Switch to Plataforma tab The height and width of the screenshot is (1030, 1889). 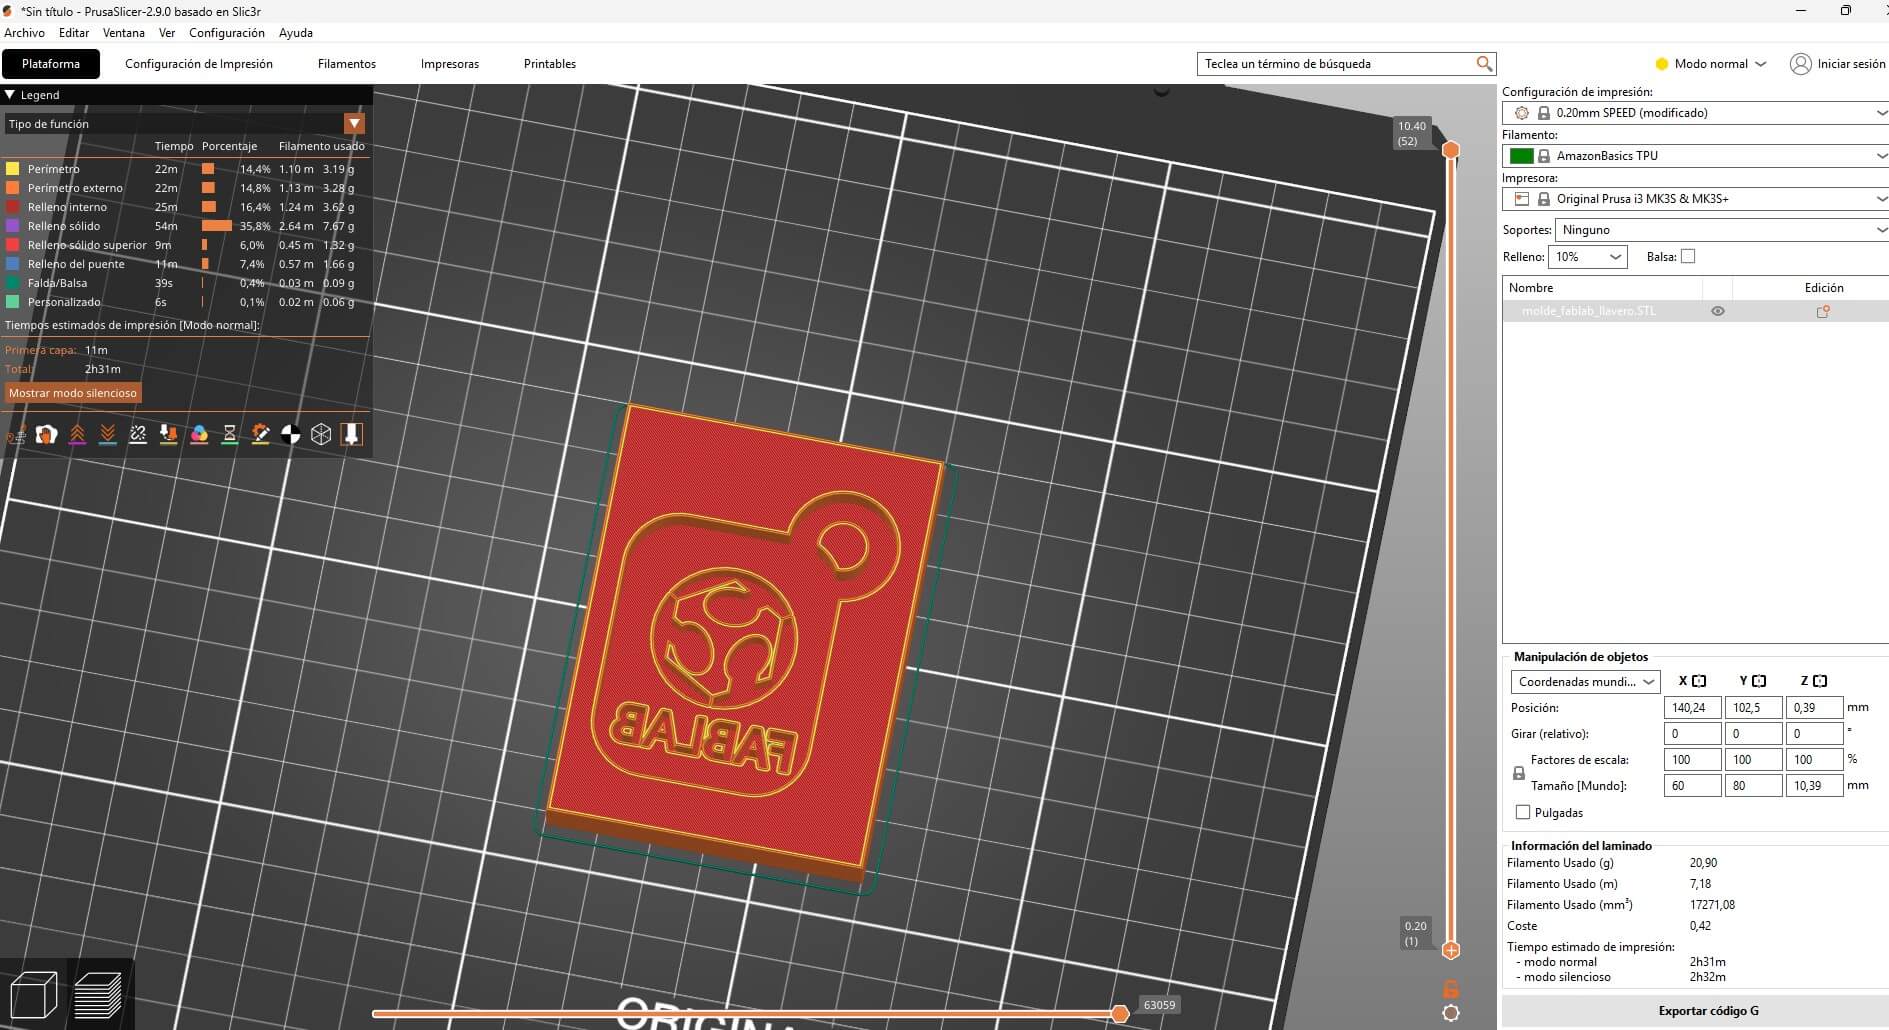[x=51, y=64]
